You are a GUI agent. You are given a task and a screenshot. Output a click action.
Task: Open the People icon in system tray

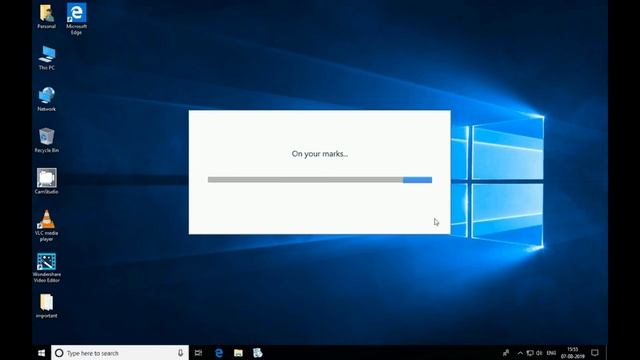click(506, 353)
